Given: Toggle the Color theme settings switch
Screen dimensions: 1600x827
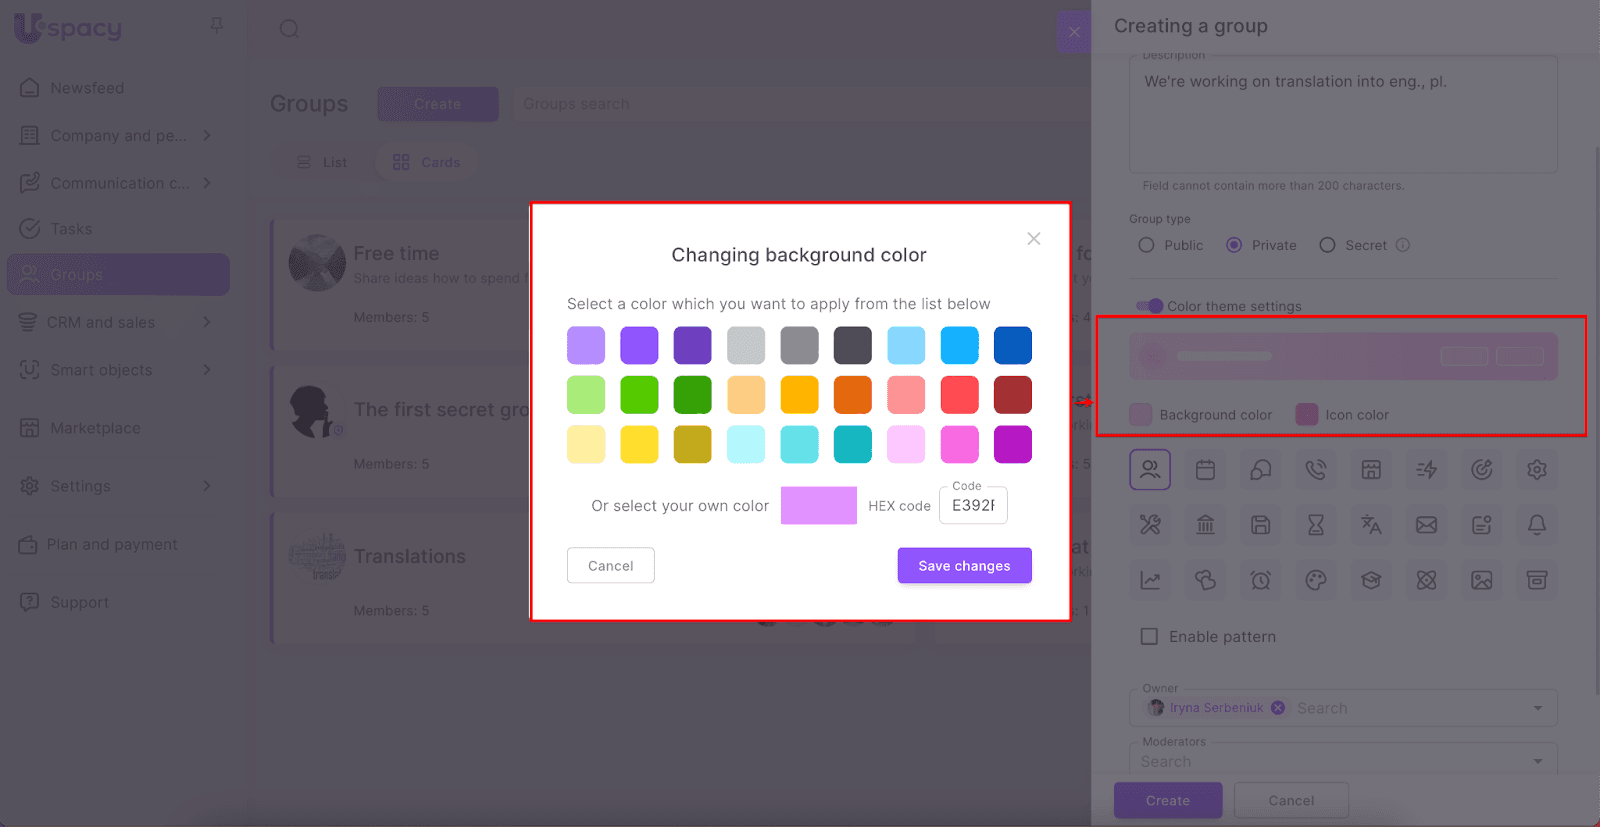Looking at the screenshot, I should tap(1150, 306).
